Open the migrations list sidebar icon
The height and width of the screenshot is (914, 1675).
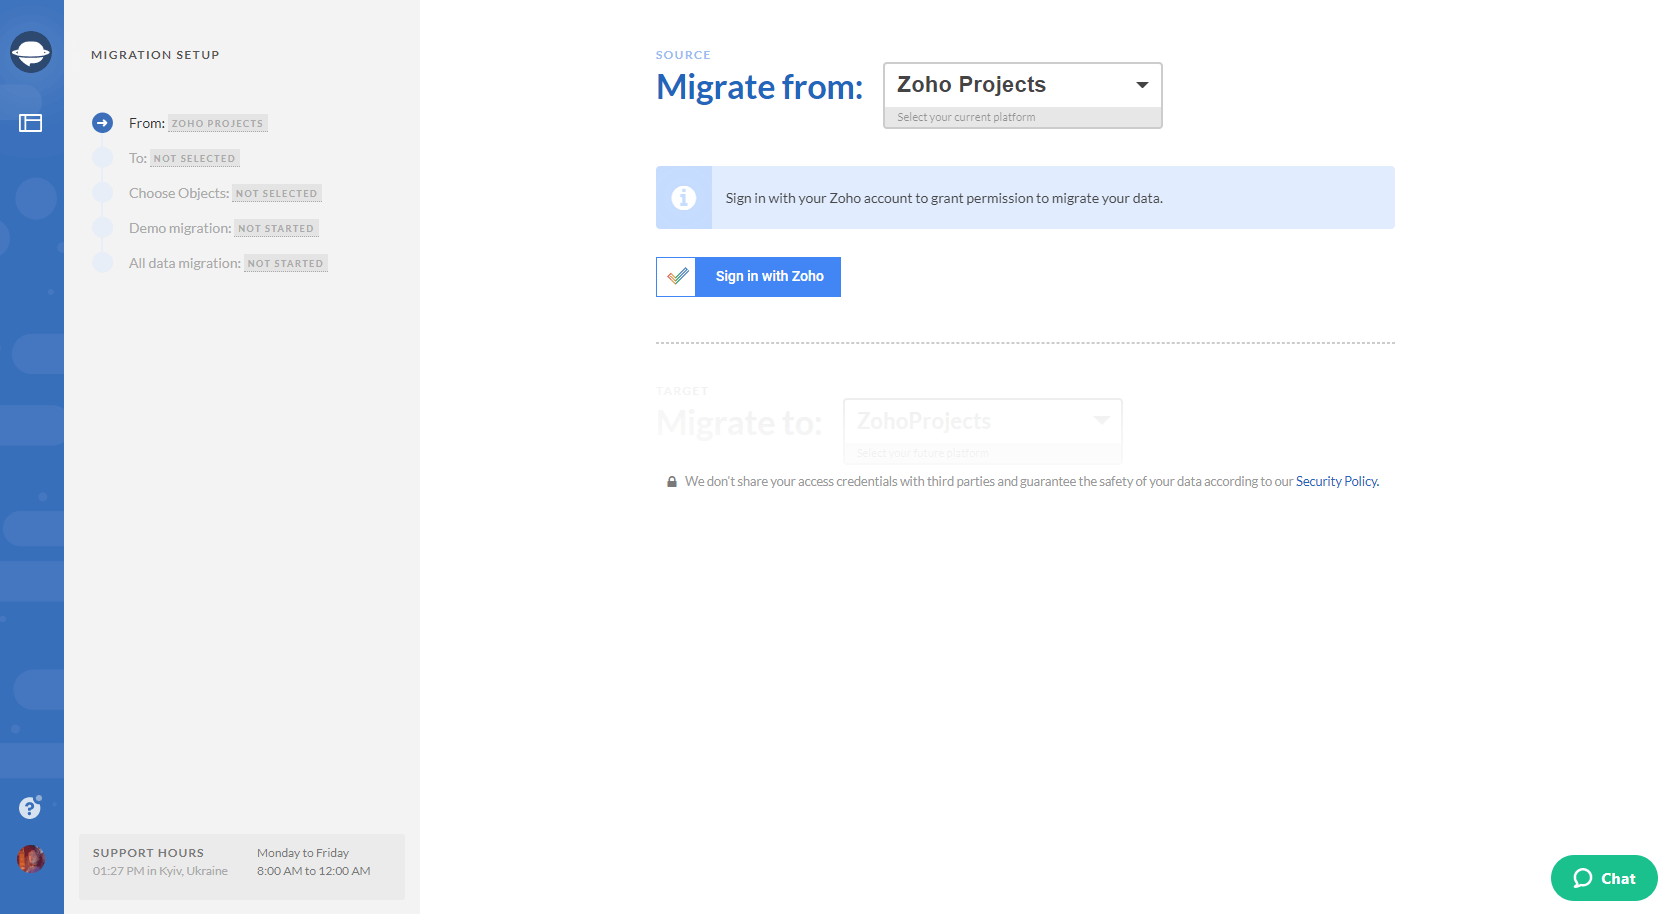coord(31,123)
